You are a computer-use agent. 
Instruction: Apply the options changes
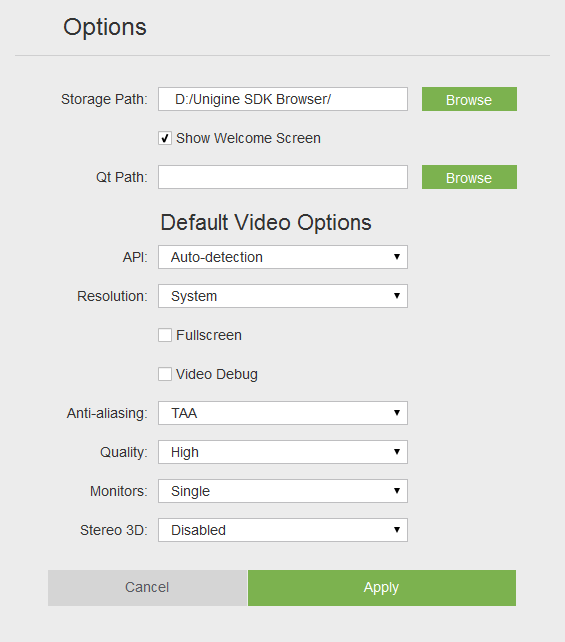pos(382,588)
